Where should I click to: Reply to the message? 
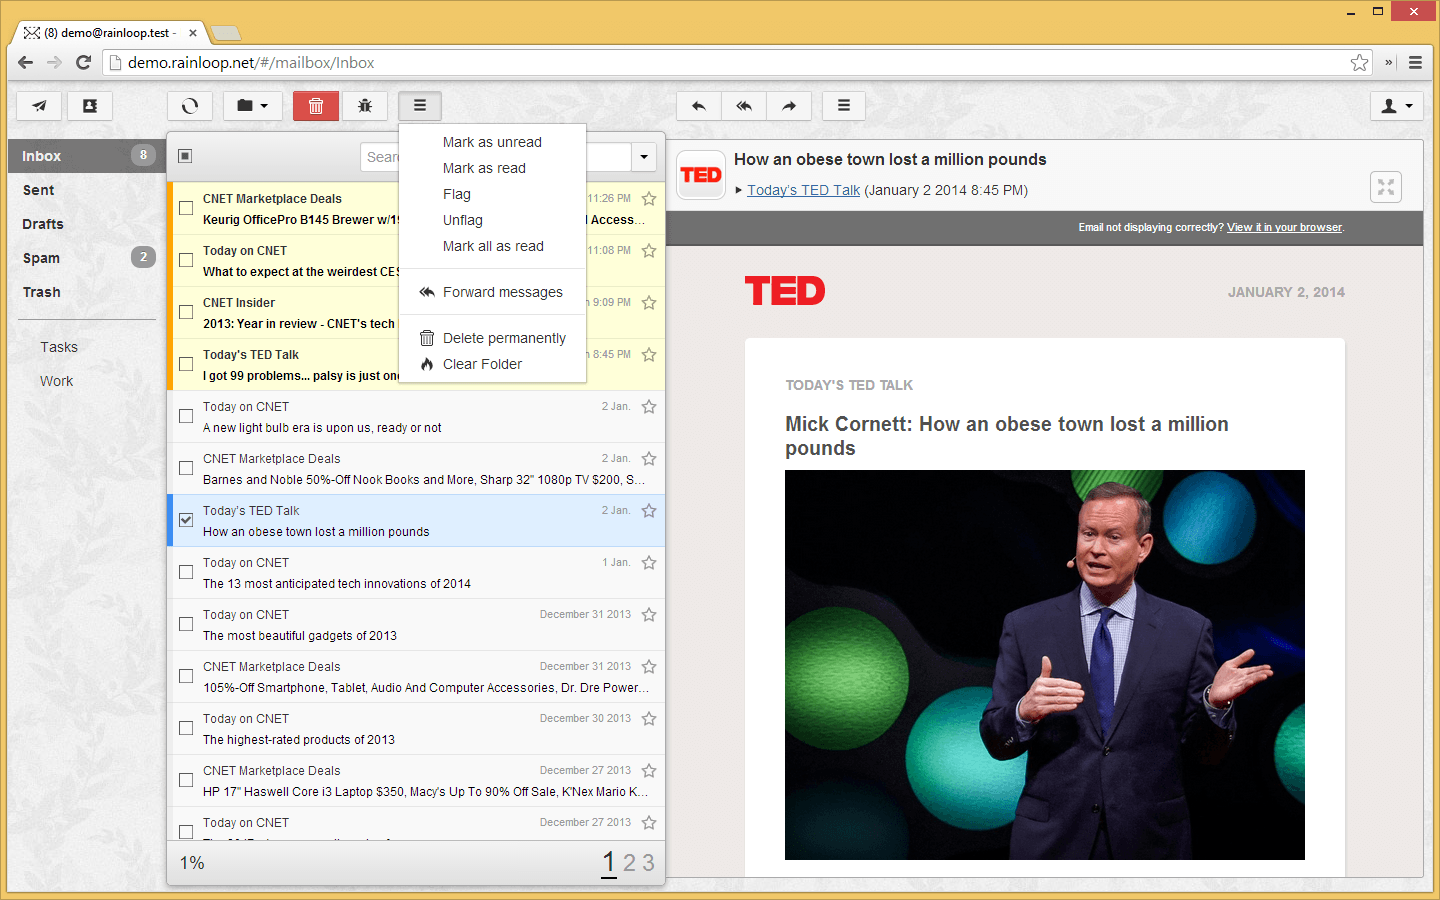[x=699, y=106]
